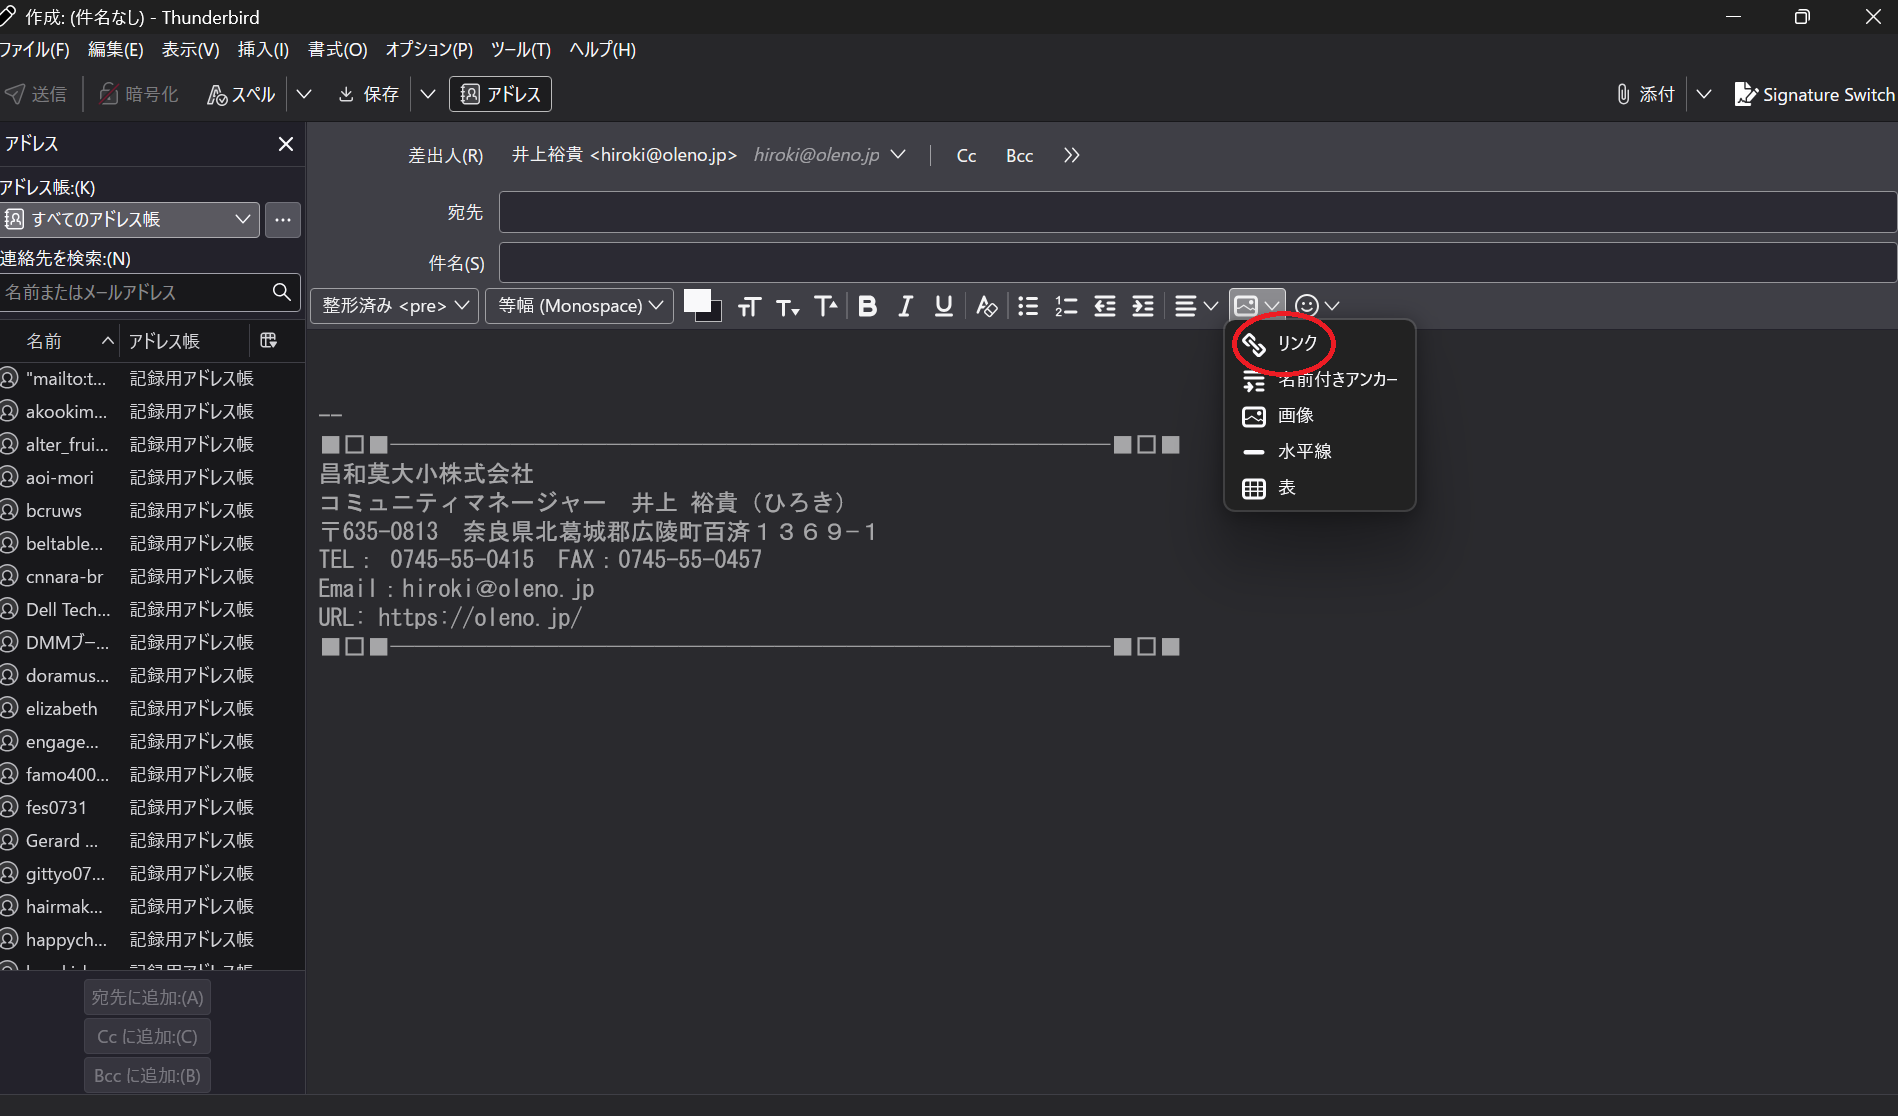Open the text alignment dropdown
This screenshot has width=1898, height=1116.
pyautogui.click(x=1196, y=306)
